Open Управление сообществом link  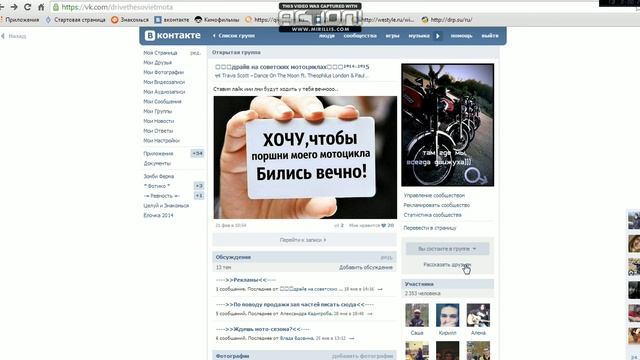(434, 196)
